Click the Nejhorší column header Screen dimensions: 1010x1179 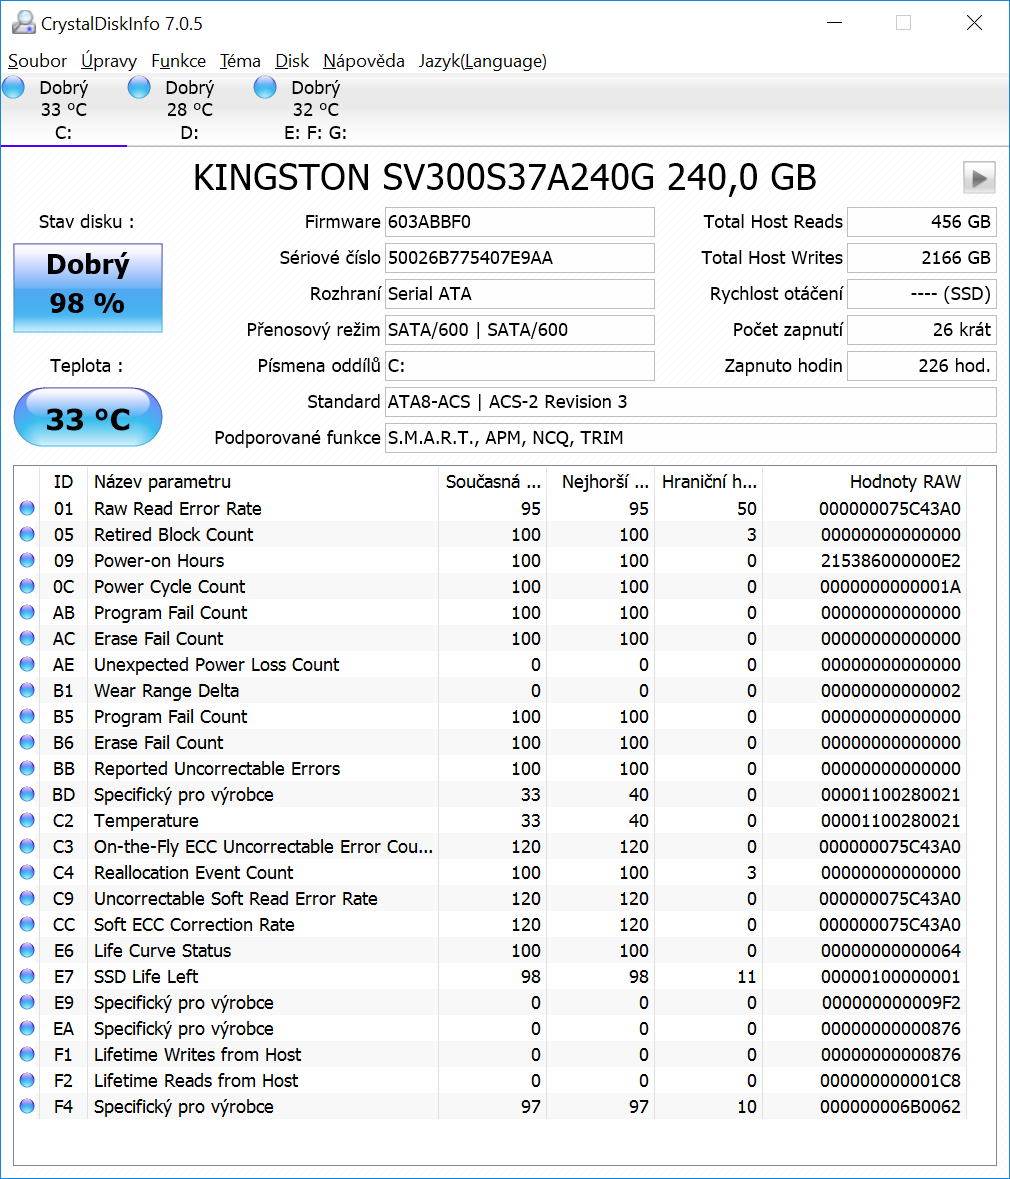pyautogui.click(x=600, y=482)
